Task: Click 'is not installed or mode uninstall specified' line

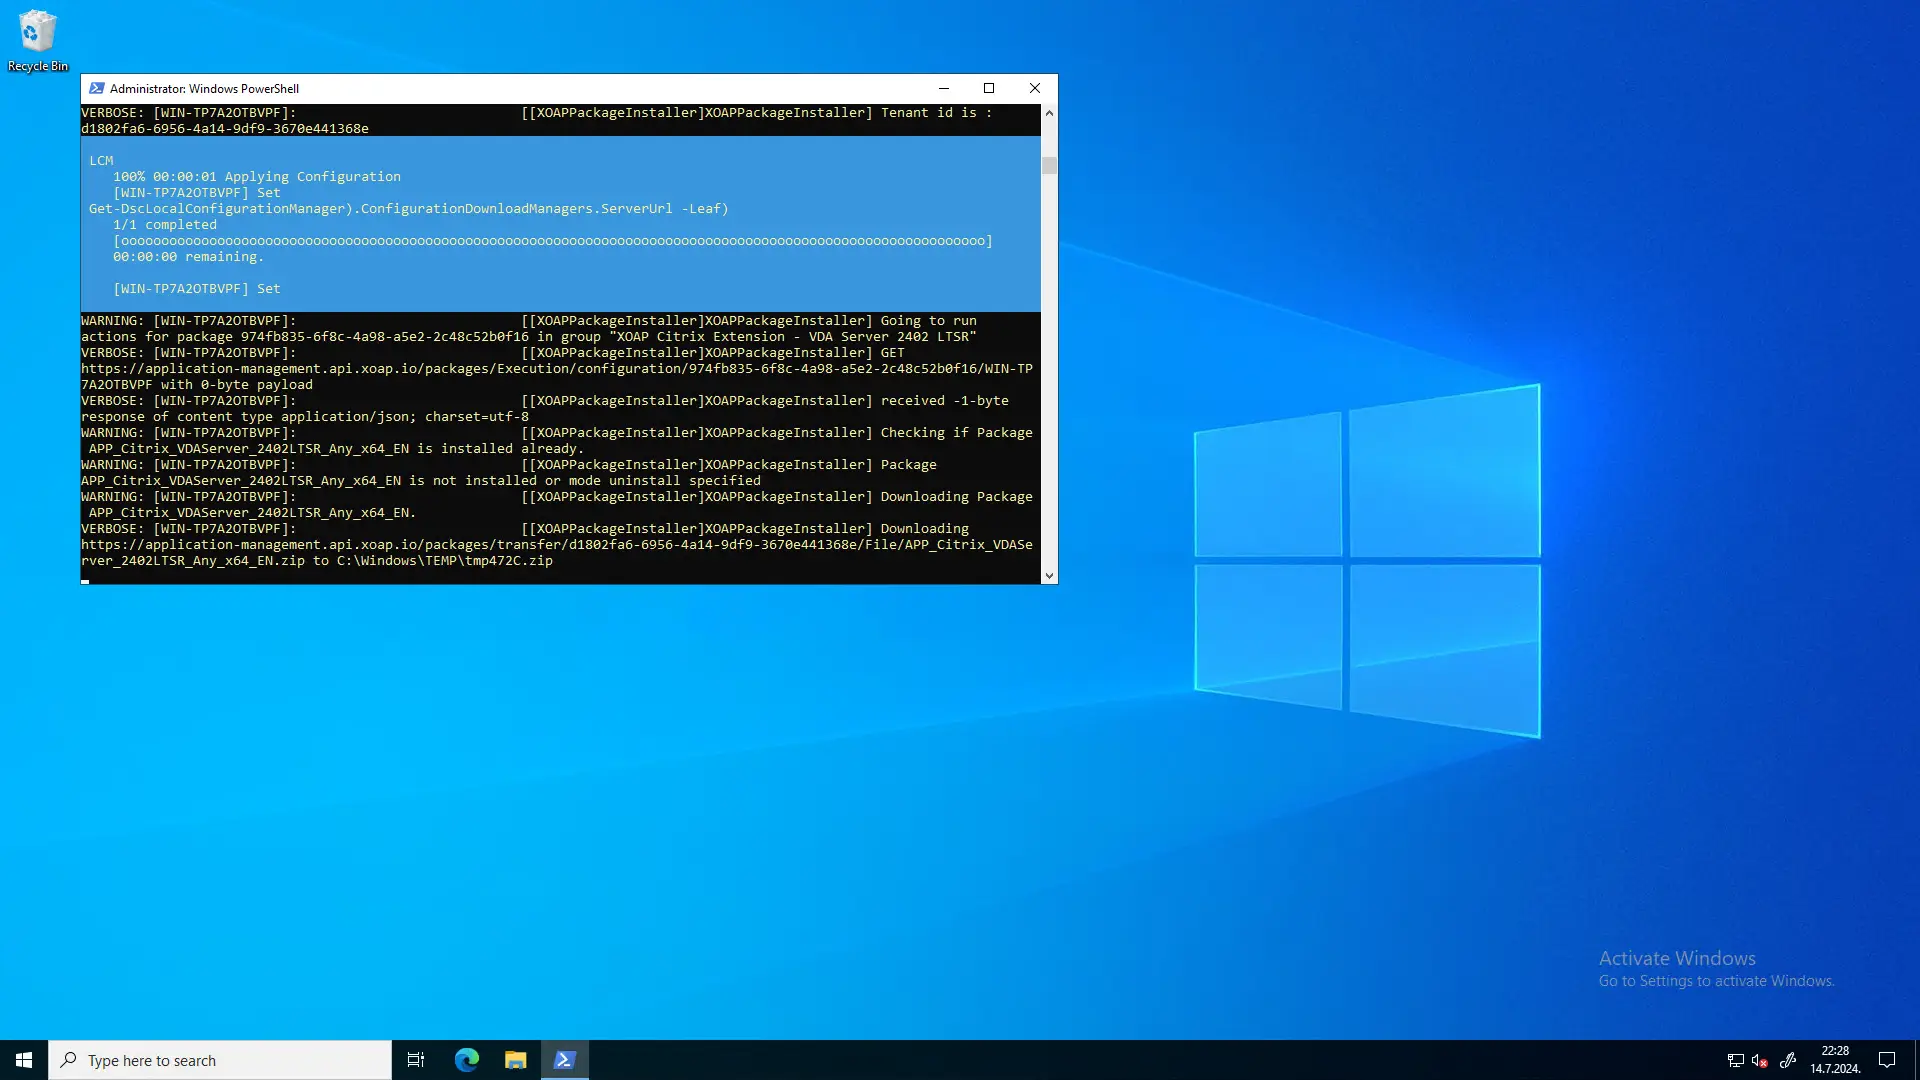Action: point(421,481)
